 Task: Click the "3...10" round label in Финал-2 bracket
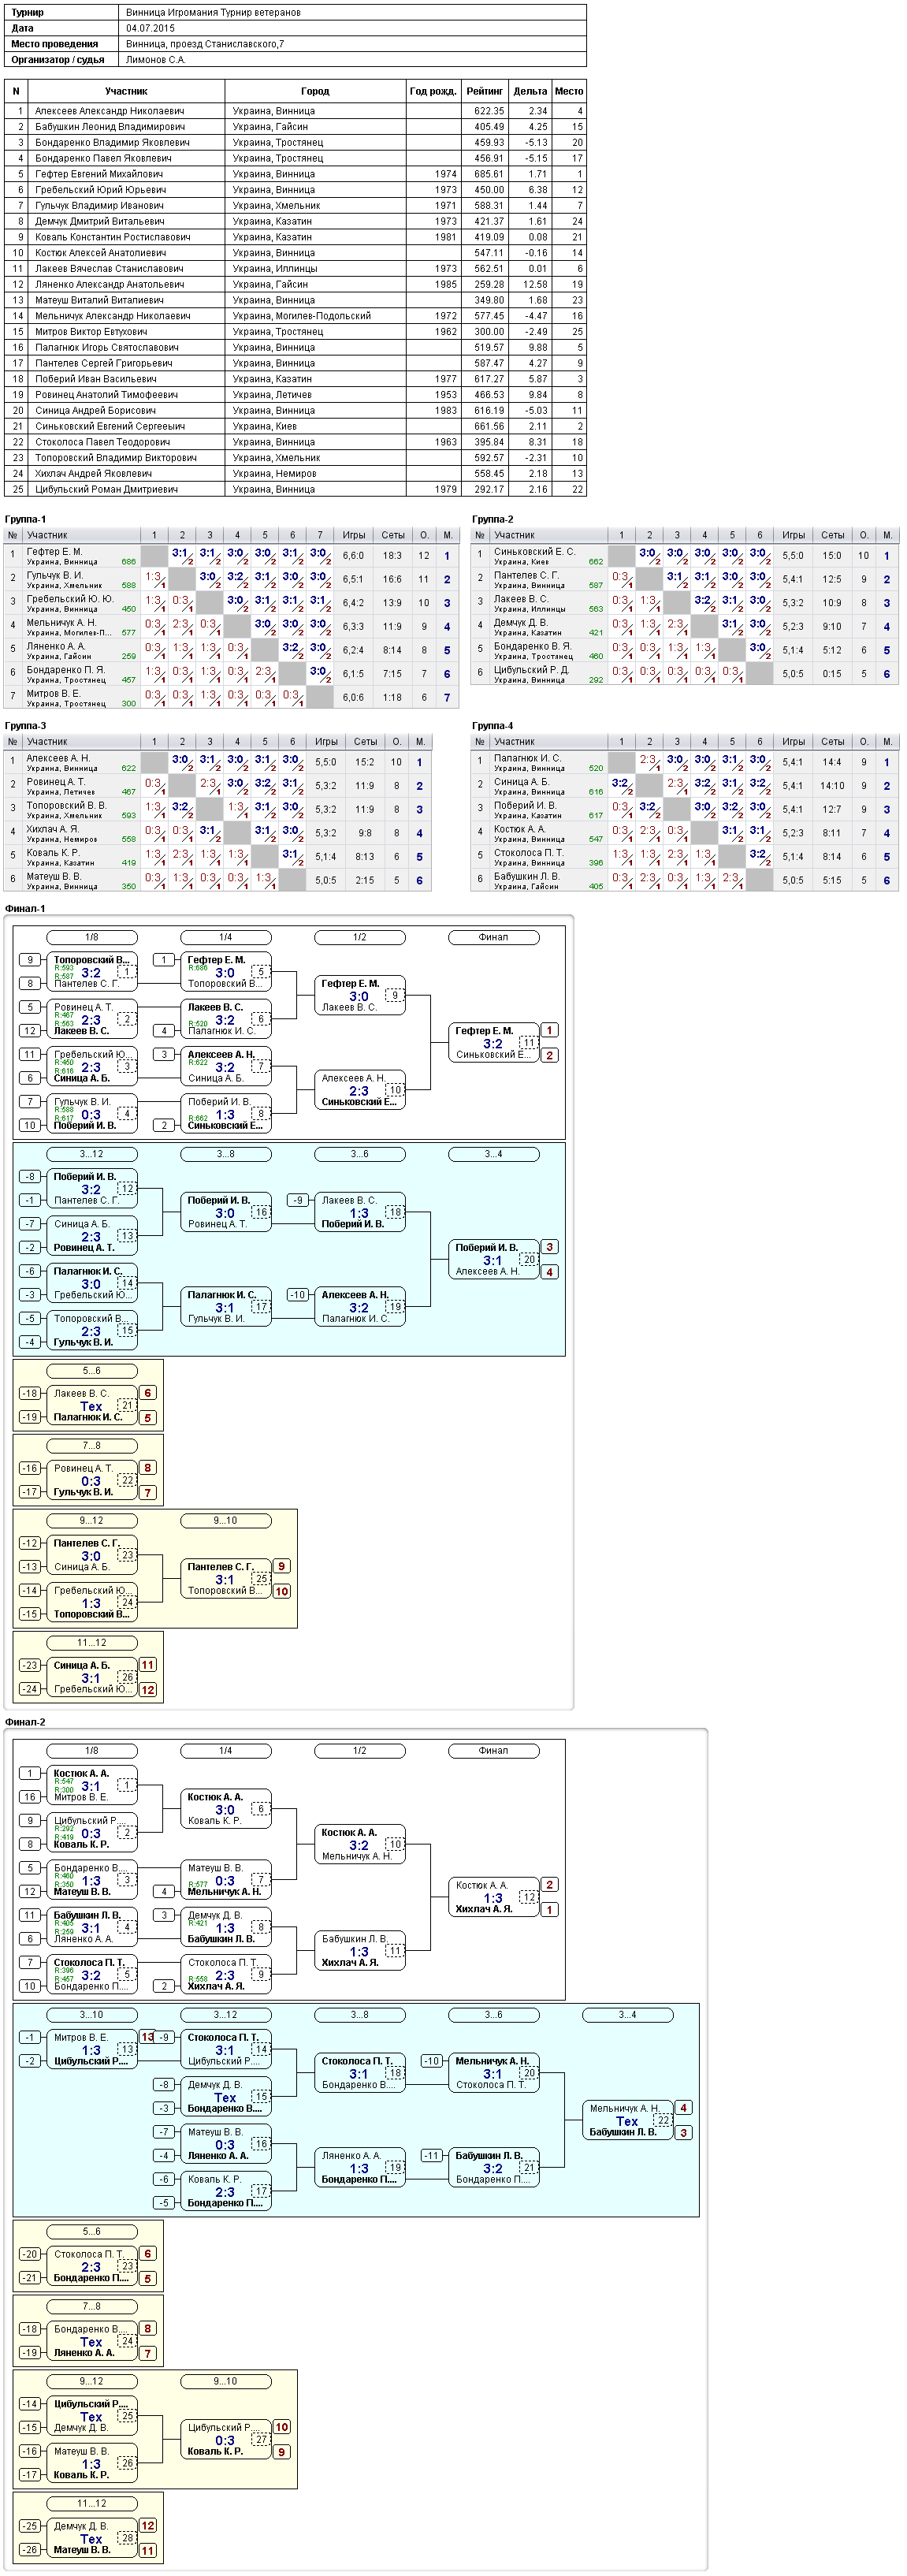92,2015
